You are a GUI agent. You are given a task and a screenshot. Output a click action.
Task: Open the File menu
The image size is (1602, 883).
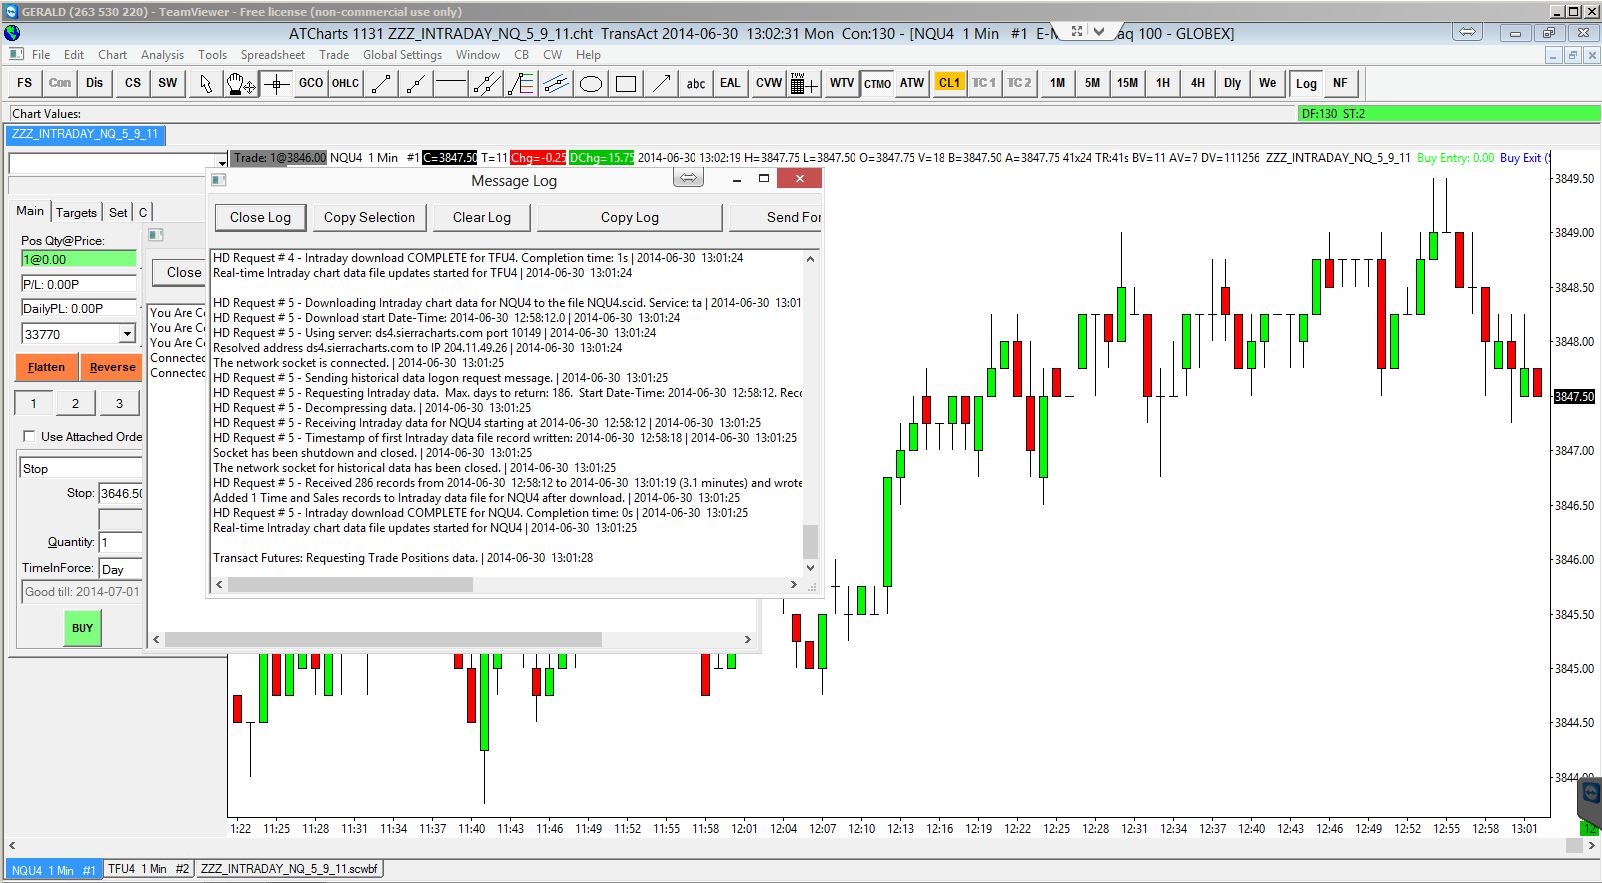pyautogui.click(x=41, y=55)
